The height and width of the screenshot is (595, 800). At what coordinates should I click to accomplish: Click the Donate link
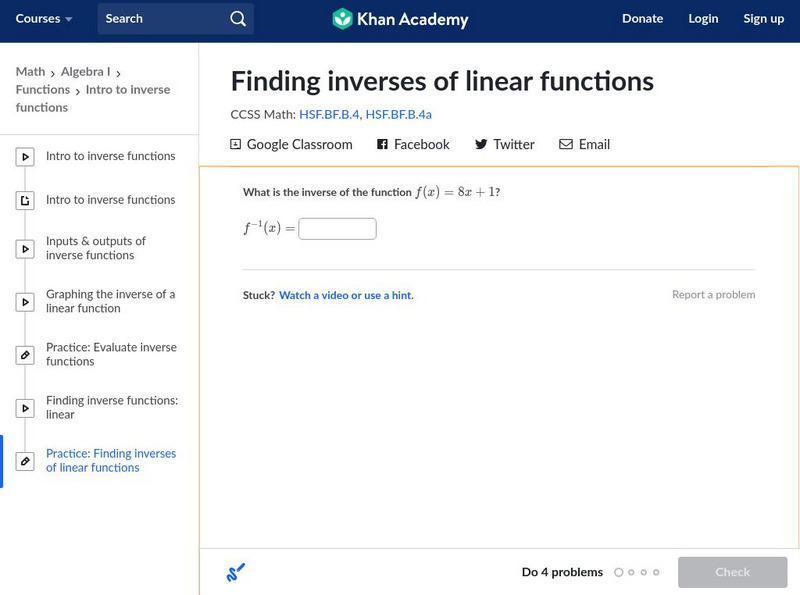pyautogui.click(x=642, y=19)
